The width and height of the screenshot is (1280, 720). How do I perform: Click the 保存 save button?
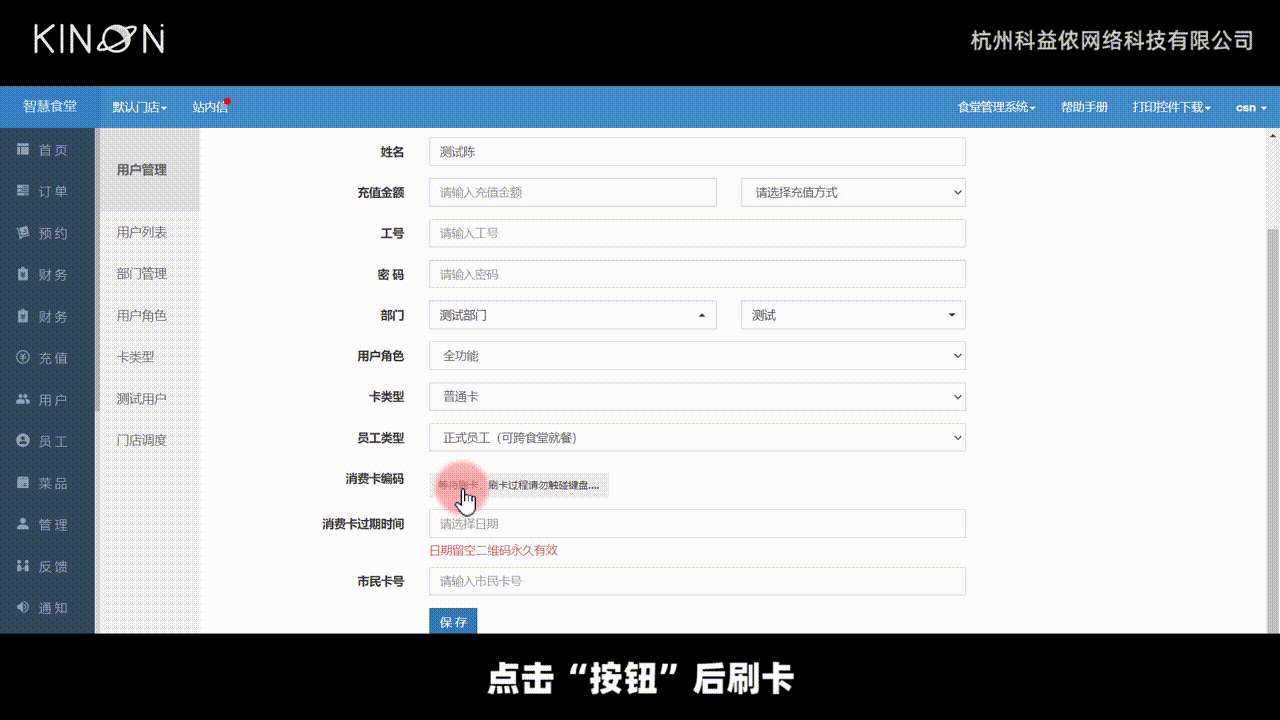(453, 621)
